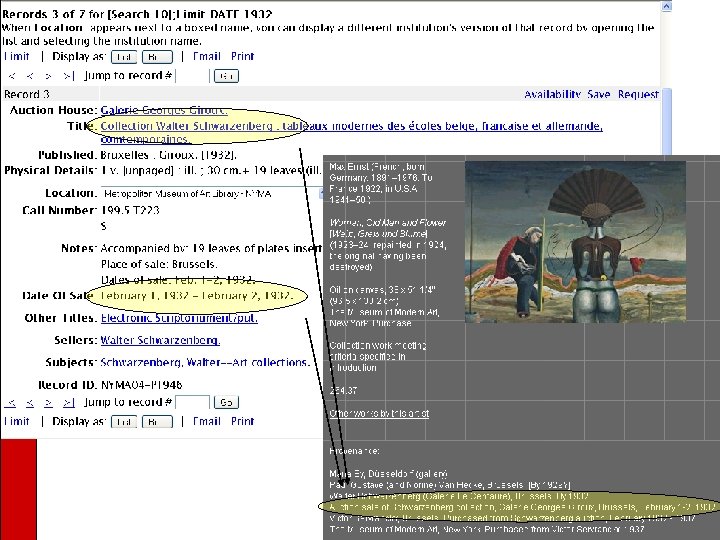This screenshot has width=720, height=540.
Task: Click the top Brief display button
Action: click(158, 57)
